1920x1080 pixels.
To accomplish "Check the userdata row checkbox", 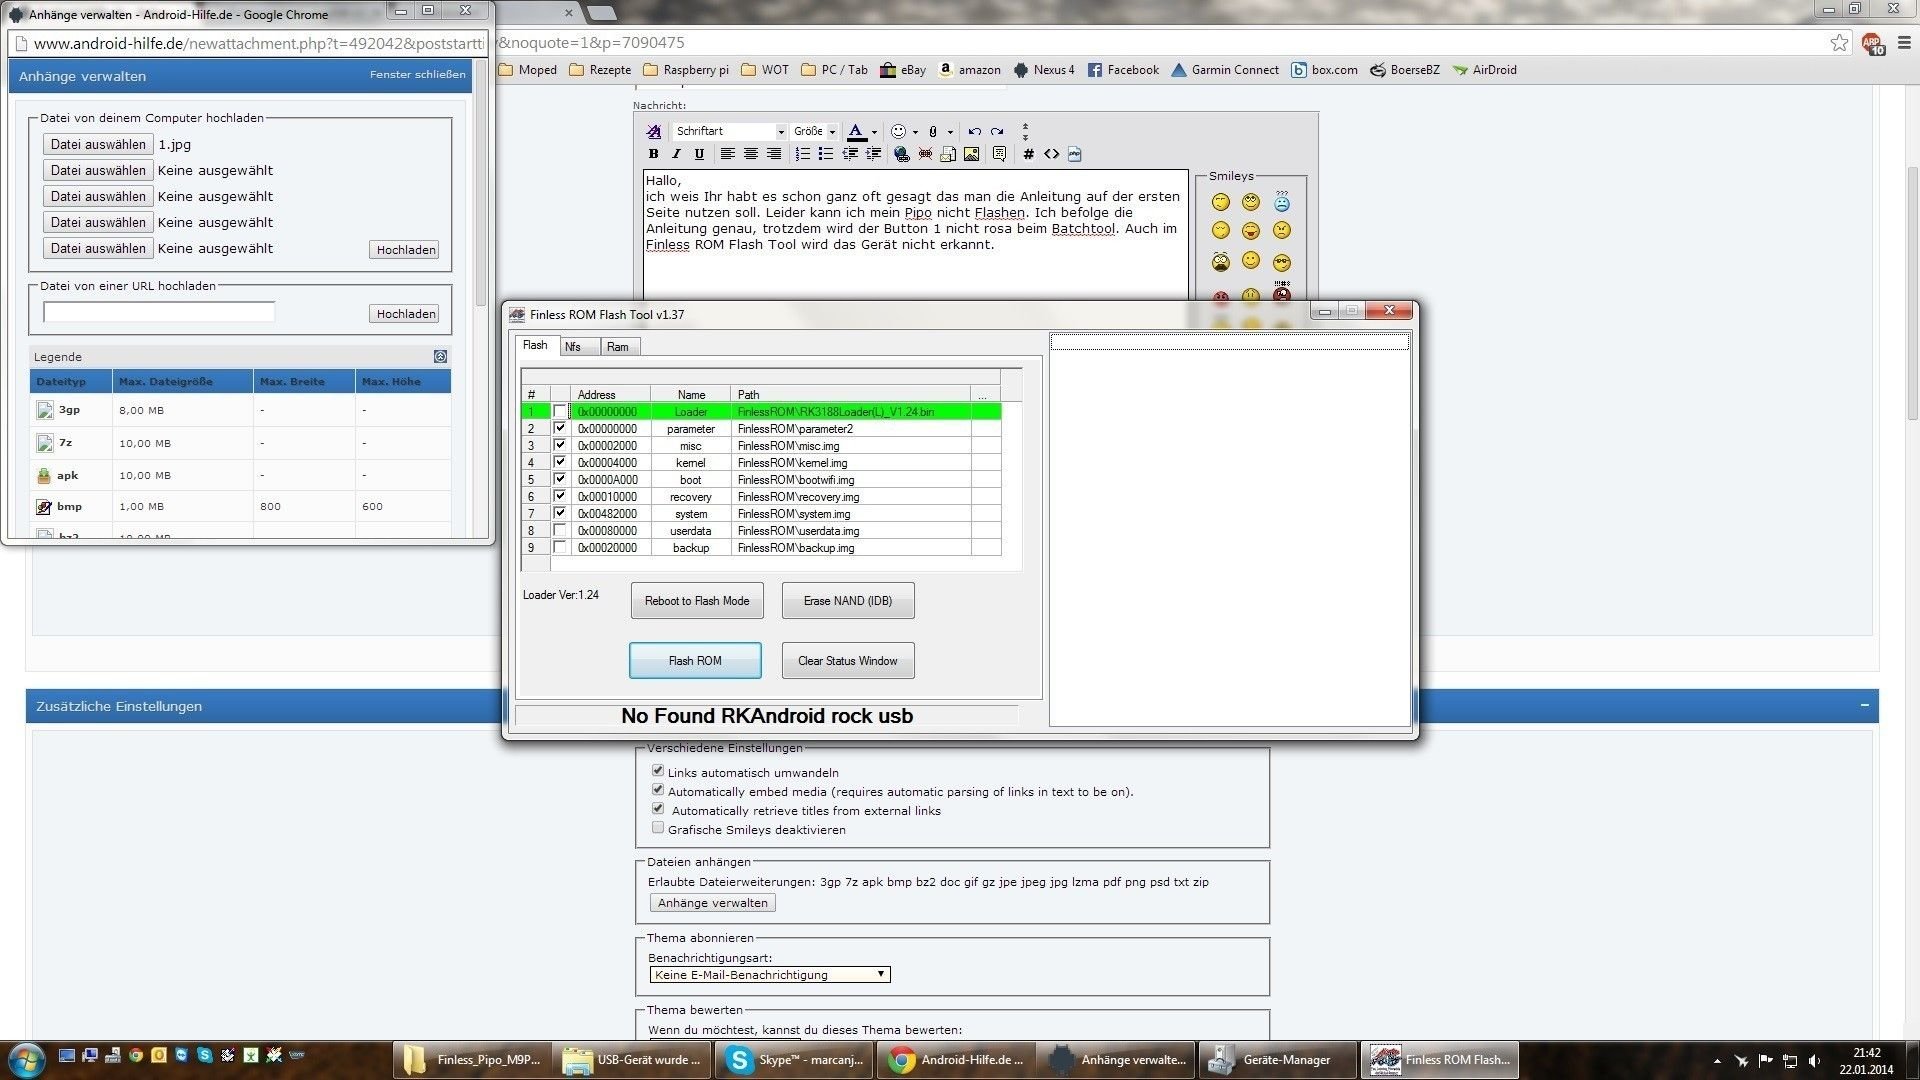I will pyautogui.click(x=560, y=530).
